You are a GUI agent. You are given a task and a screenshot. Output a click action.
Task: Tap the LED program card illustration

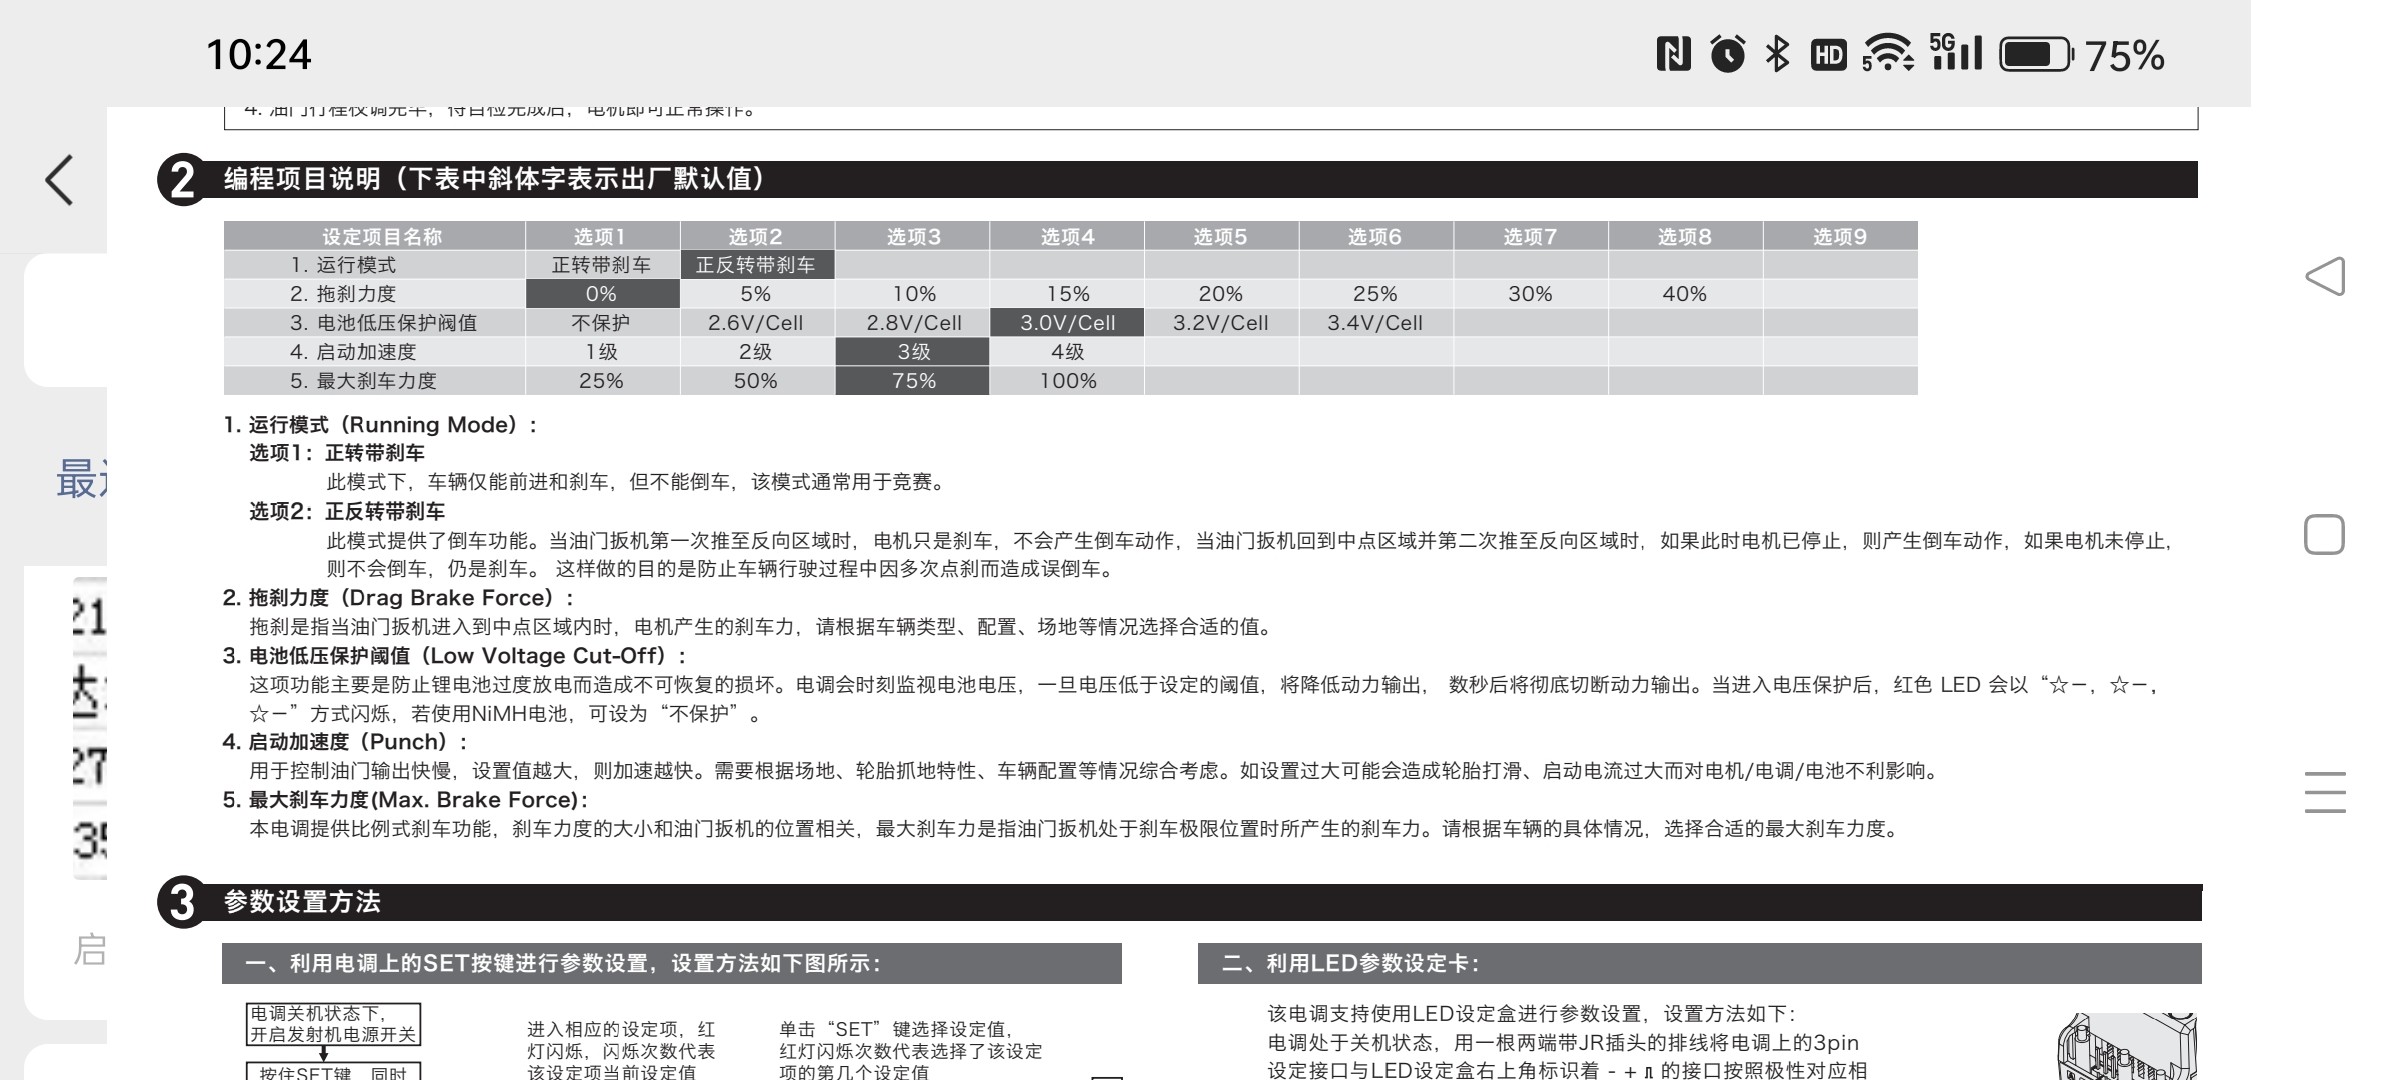[2127, 1046]
